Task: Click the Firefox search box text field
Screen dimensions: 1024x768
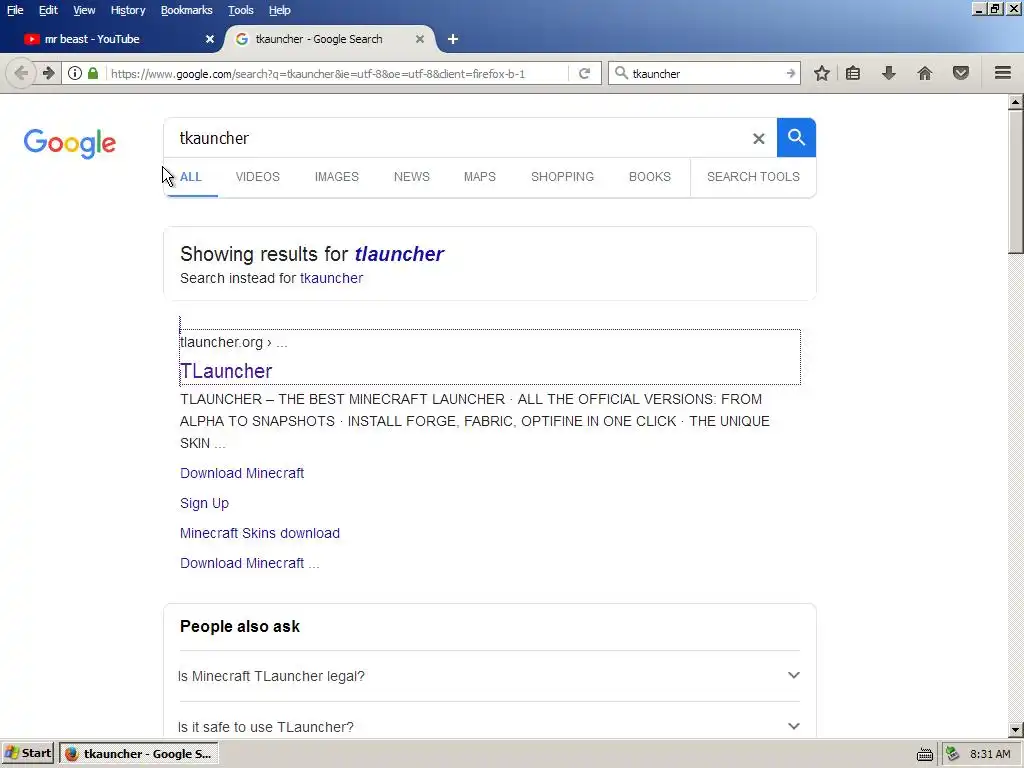Action: pyautogui.click(x=707, y=73)
